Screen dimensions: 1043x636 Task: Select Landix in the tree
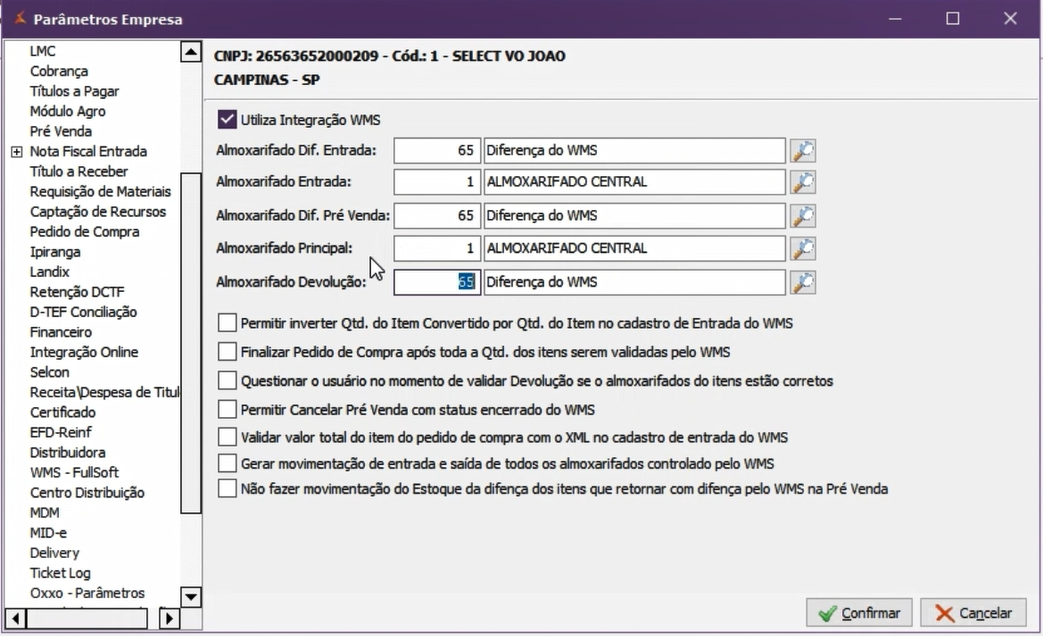click(x=49, y=272)
